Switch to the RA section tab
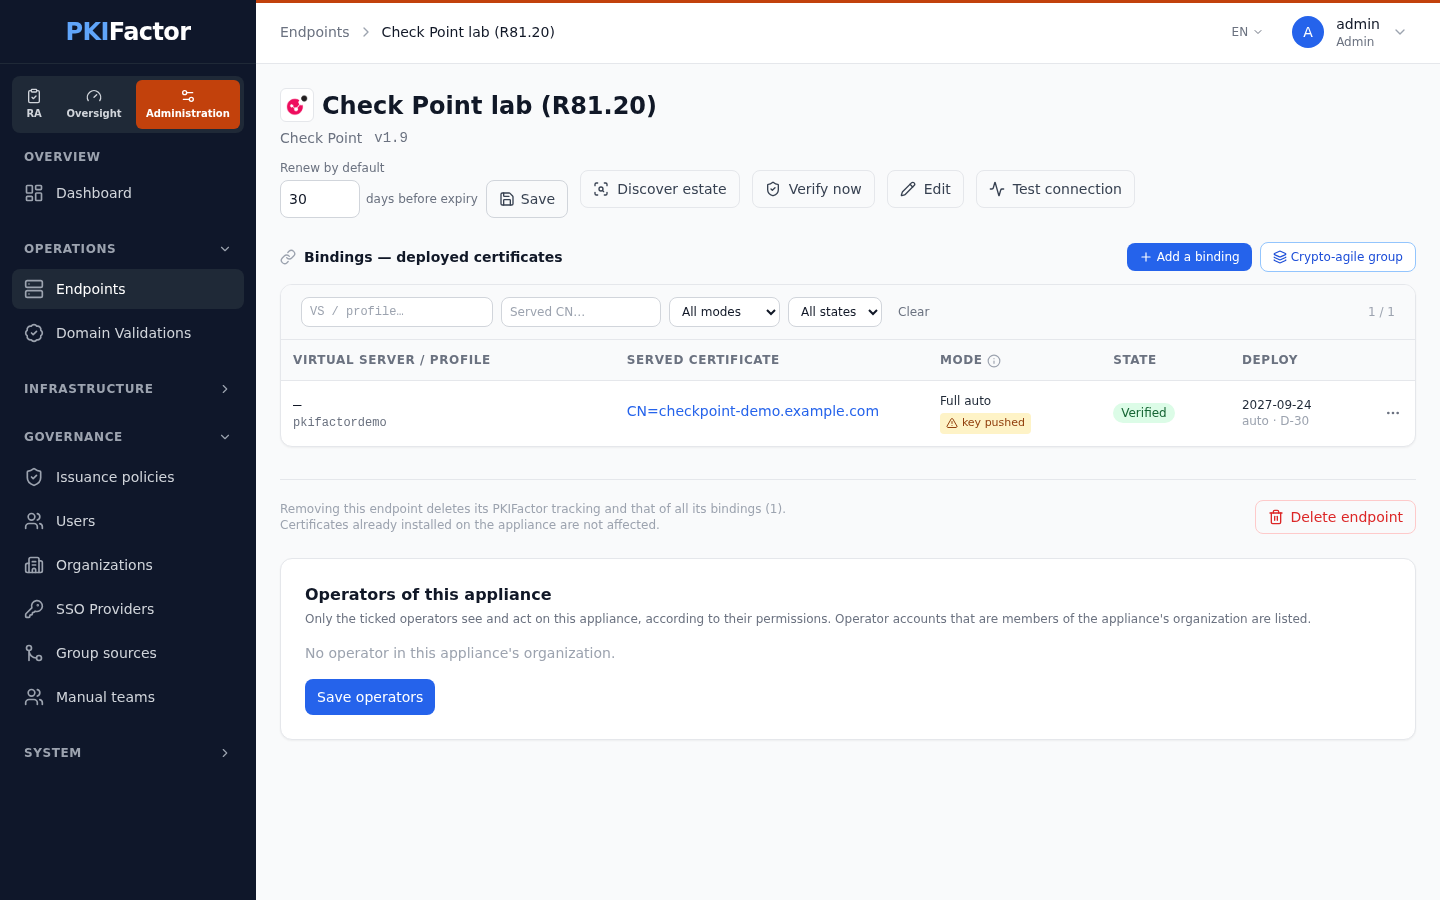This screenshot has height=900, width=1440. coord(34,104)
